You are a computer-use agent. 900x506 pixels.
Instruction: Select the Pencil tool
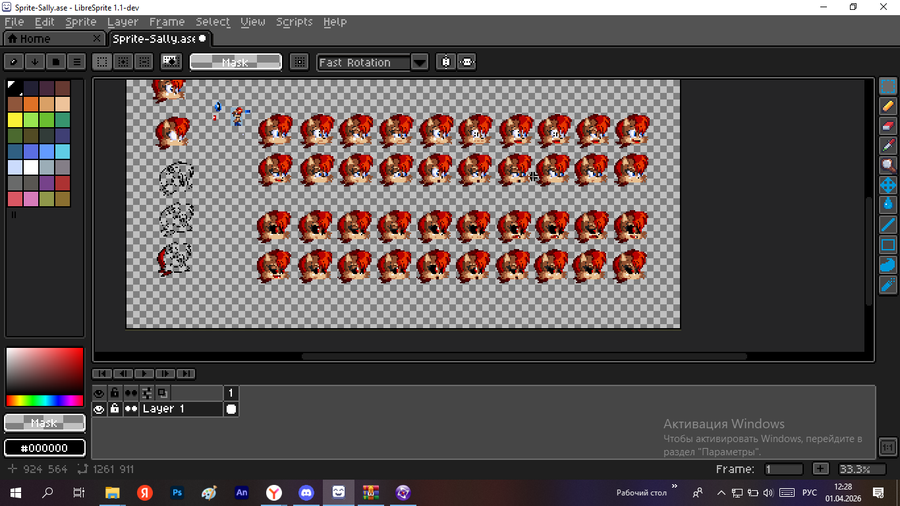click(887, 106)
